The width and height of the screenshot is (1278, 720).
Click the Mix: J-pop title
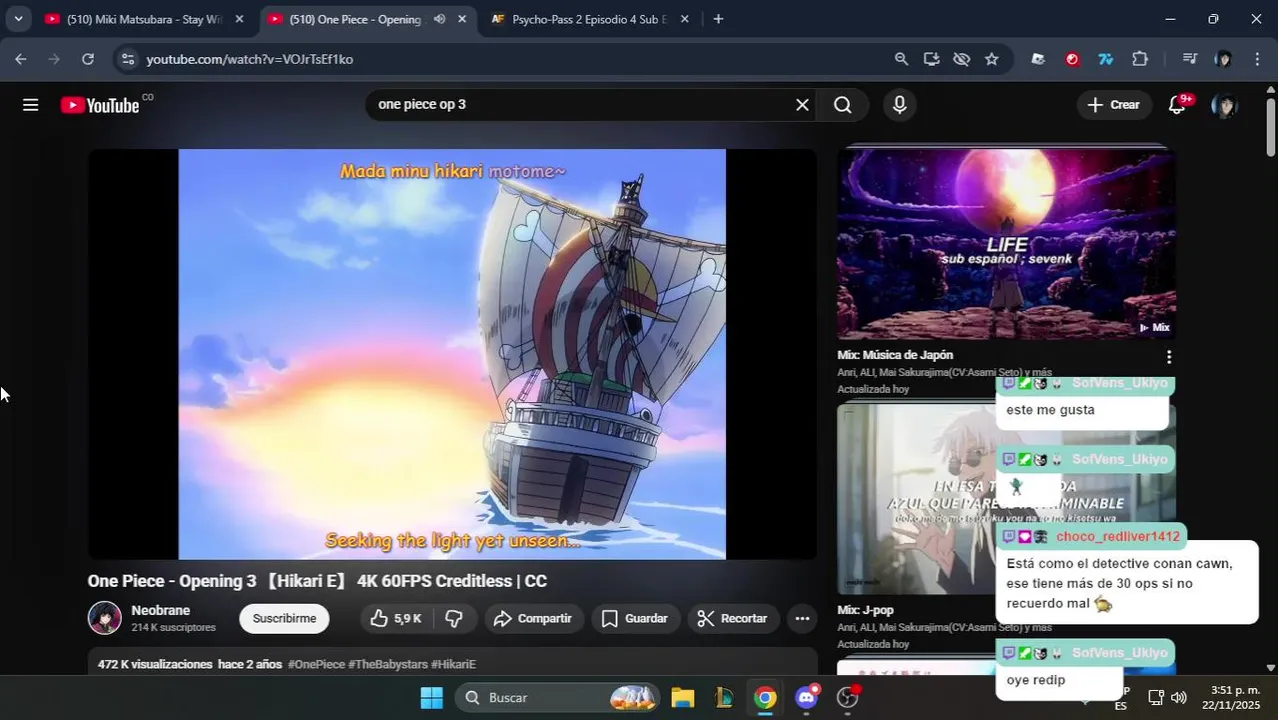pos(865,610)
